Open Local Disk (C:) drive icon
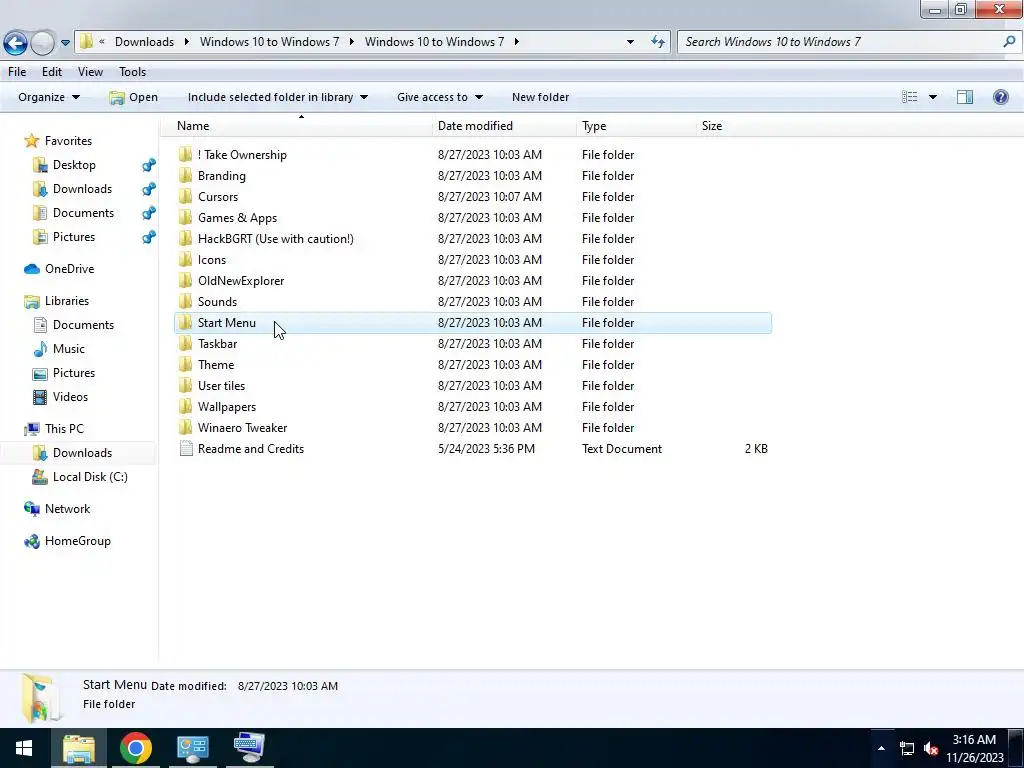Screen dimensions: 1024x768 click(x=40, y=477)
